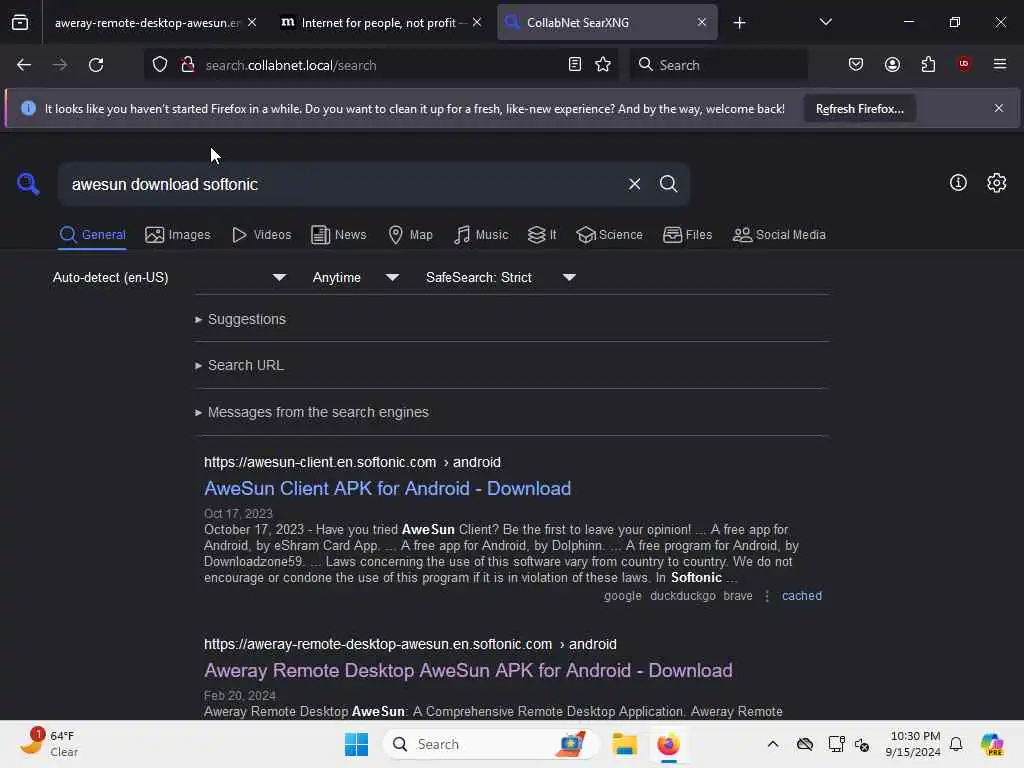This screenshot has width=1024, height=768.
Task: Select News search category
Action: 338,235
